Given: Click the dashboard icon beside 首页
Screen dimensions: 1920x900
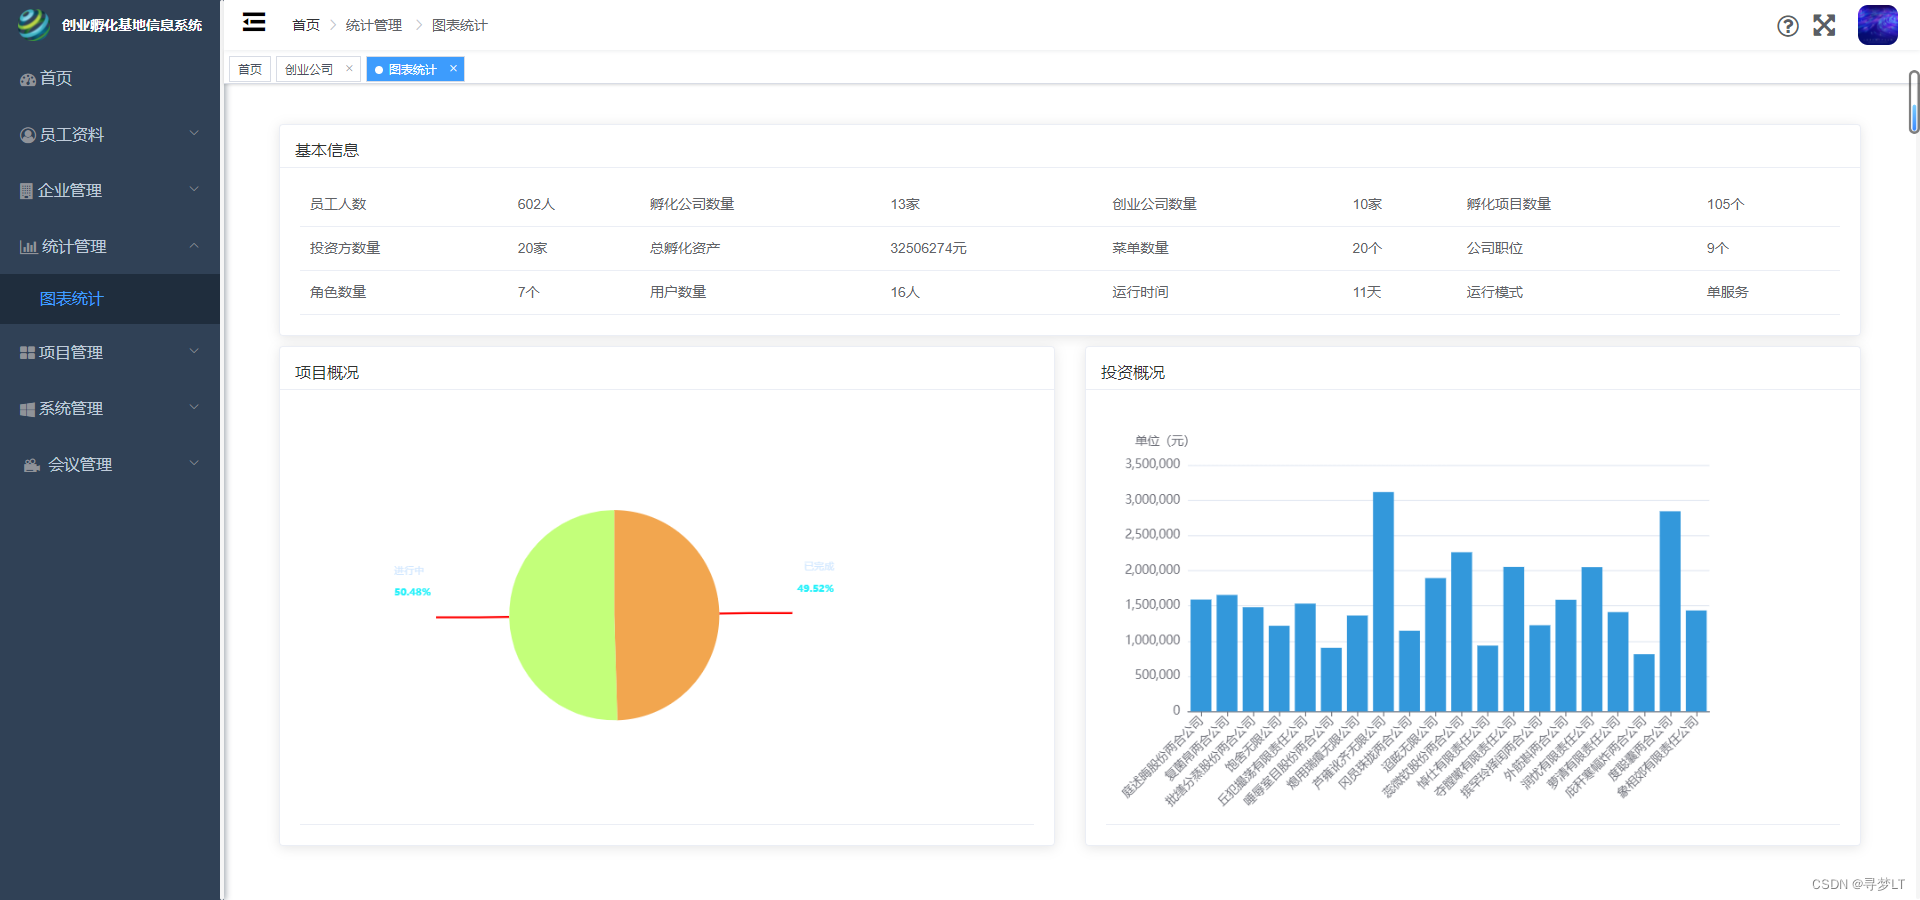Looking at the screenshot, I should point(28,79).
